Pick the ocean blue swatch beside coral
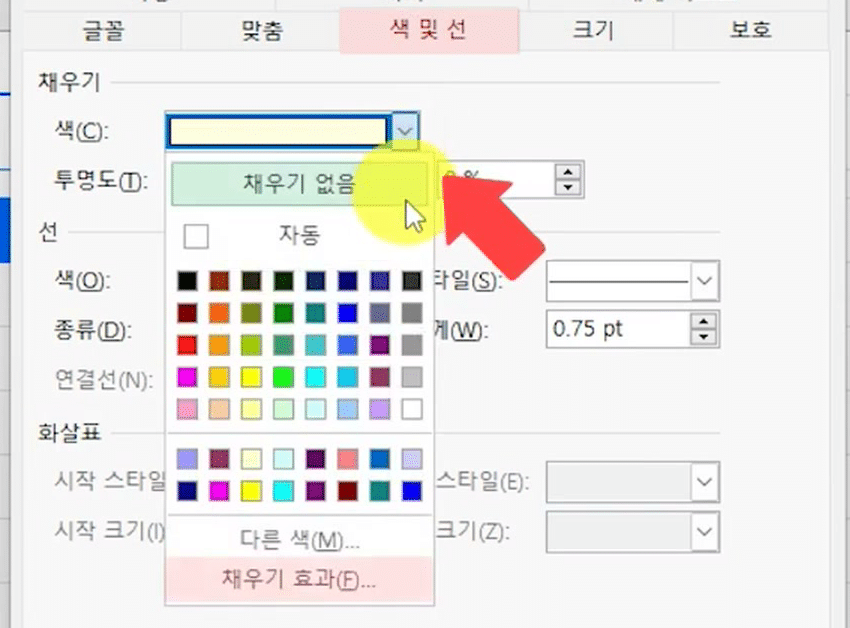Viewport: 850px width, 628px height. [379, 459]
